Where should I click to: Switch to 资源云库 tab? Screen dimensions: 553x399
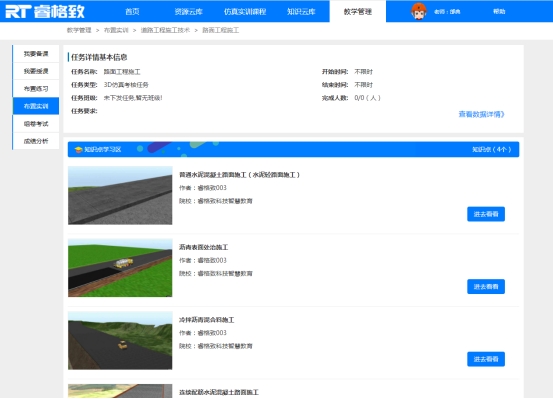[x=188, y=12]
